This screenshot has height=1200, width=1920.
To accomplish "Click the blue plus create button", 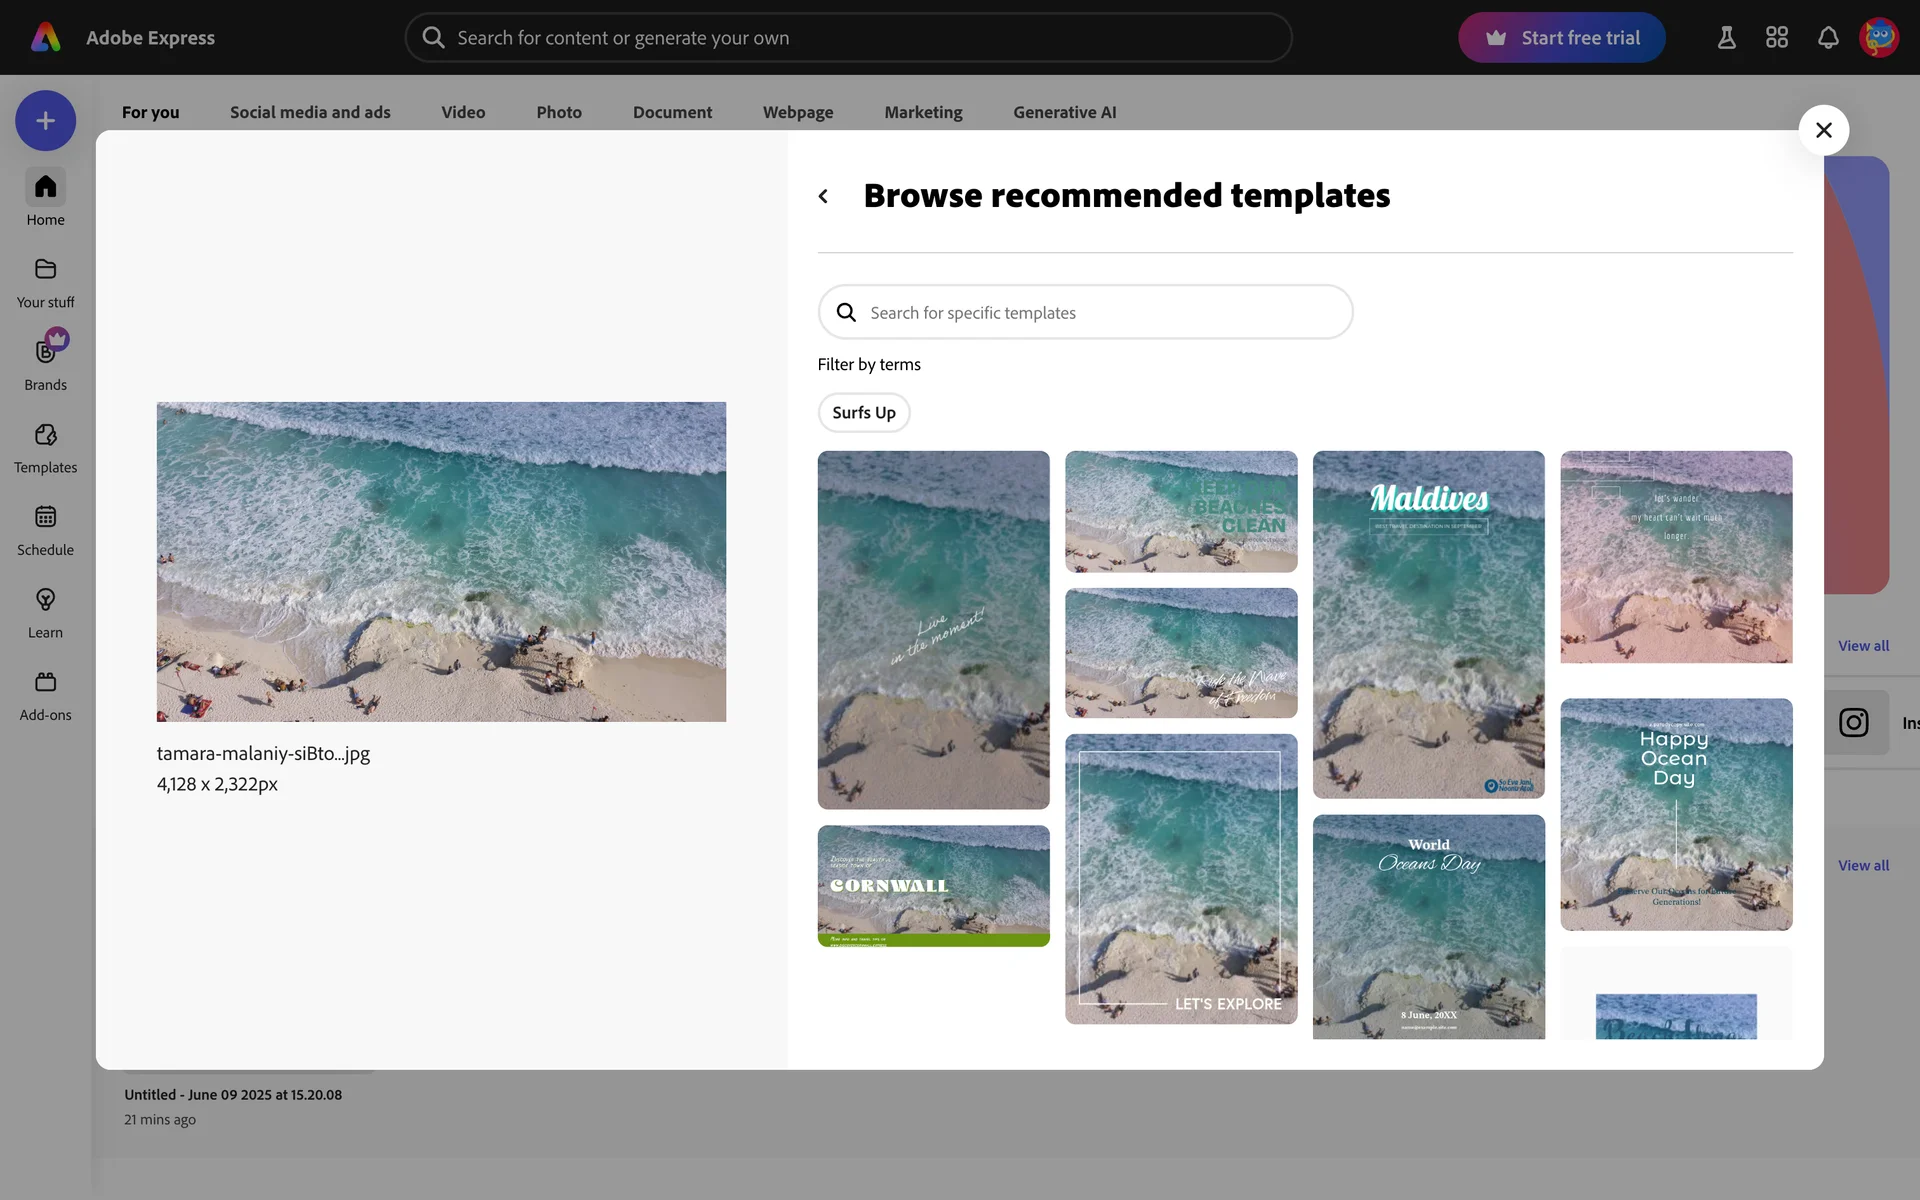I will [x=45, y=121].
